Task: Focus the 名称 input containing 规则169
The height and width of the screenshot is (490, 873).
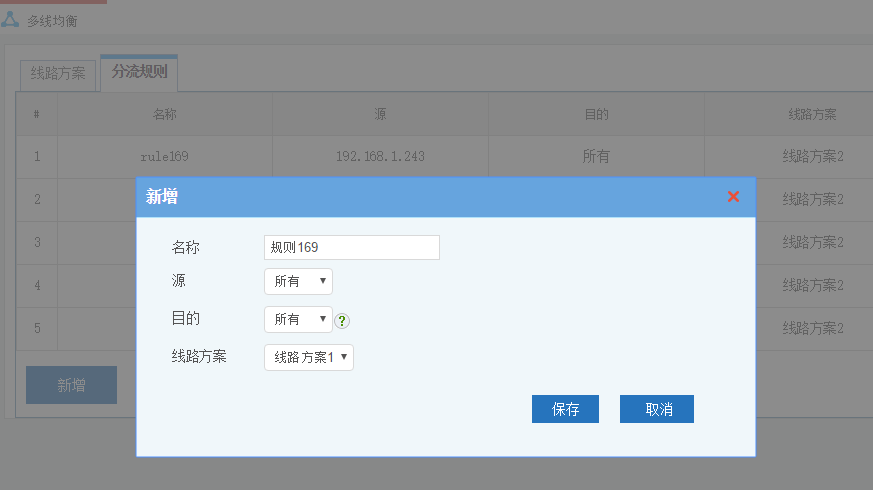Action: pyautogui.click(x=351, y=247)
